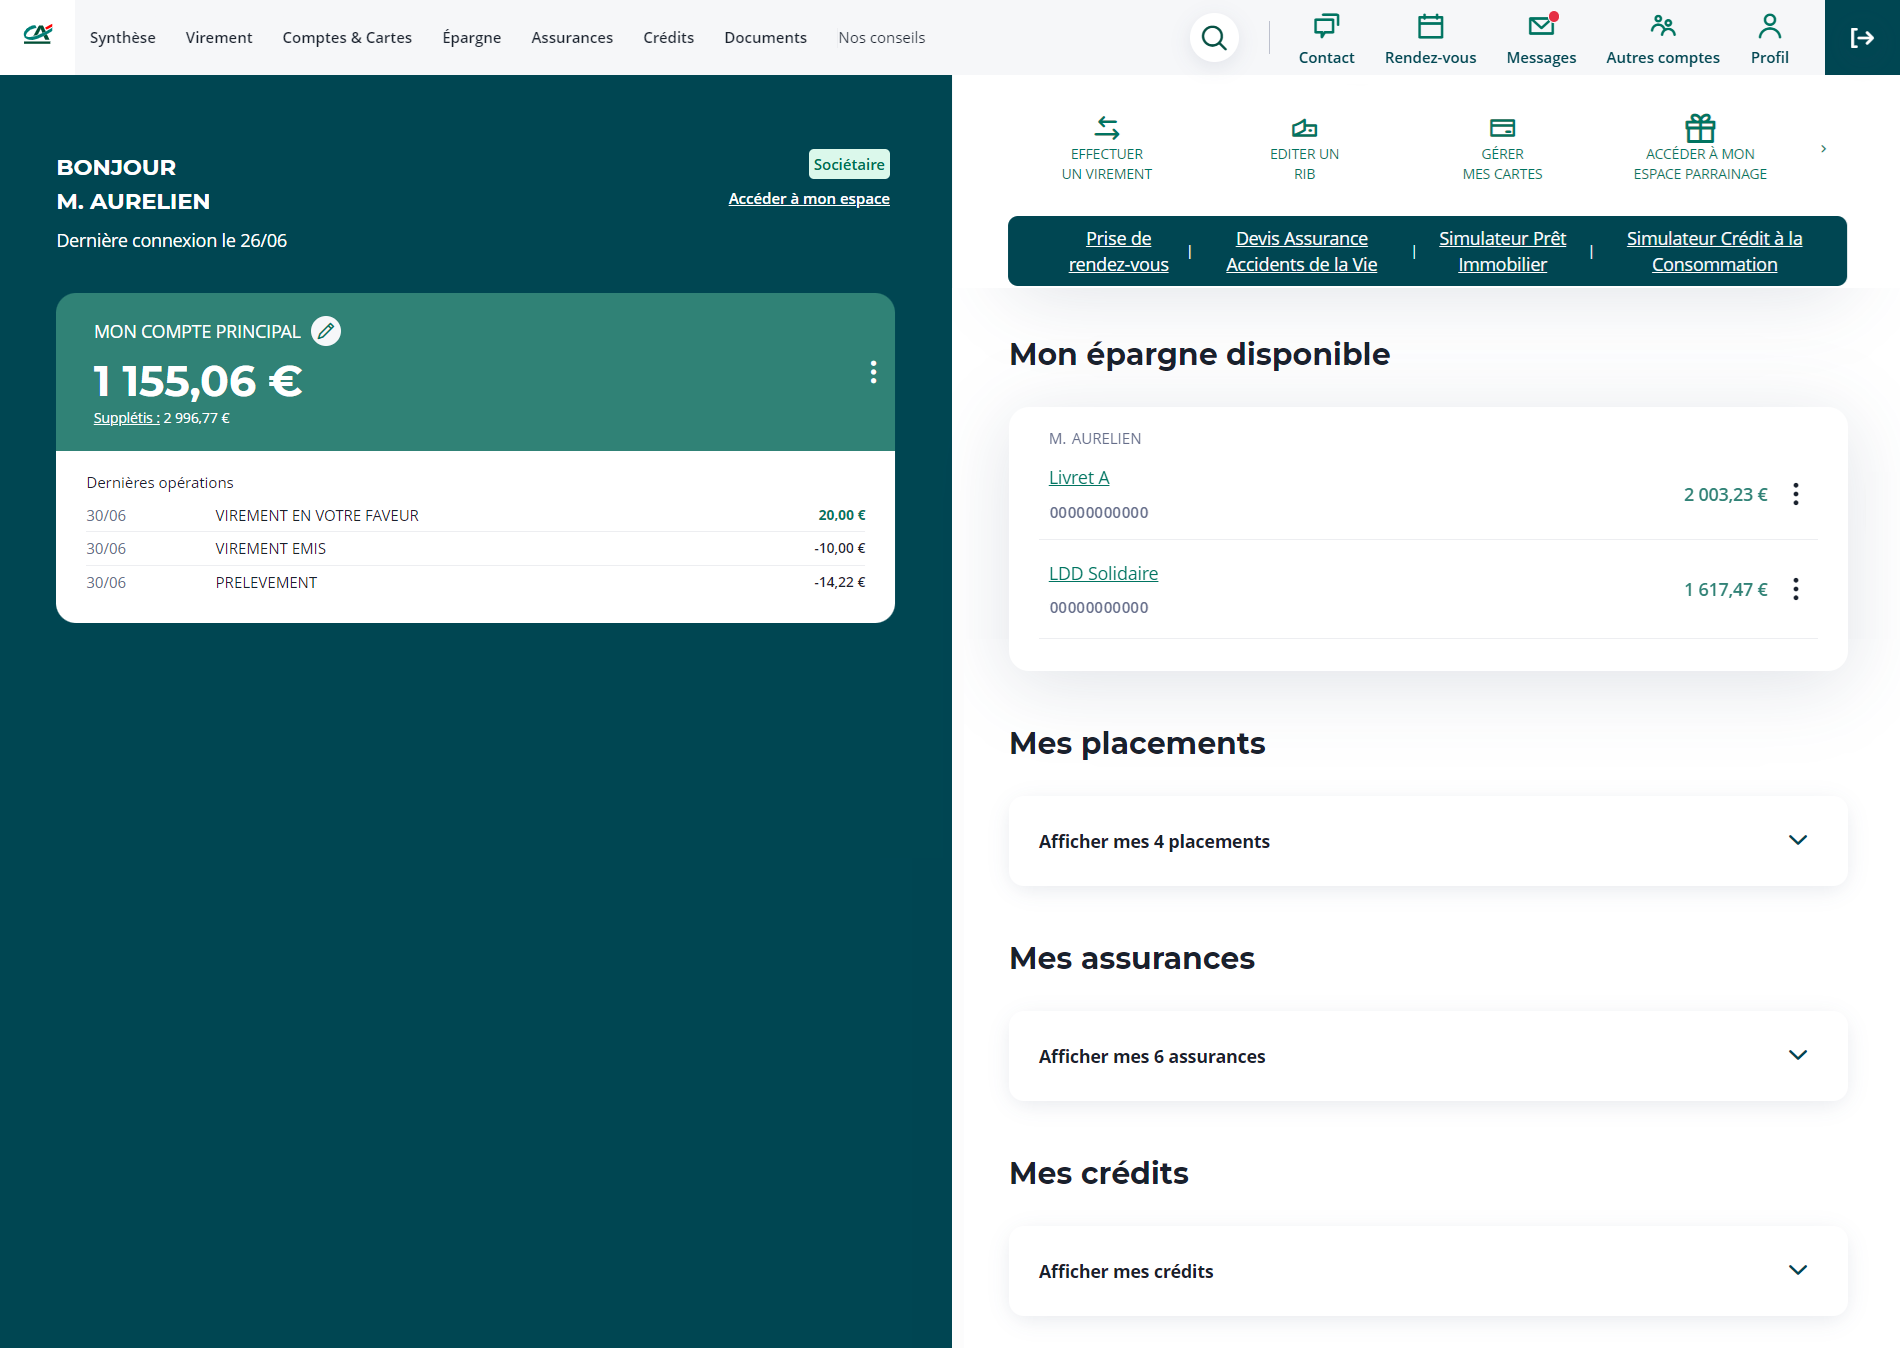Screen dimensions: 1900x1348
Task: Click the Effectuer un virement icon
Action: point(1106,128)
